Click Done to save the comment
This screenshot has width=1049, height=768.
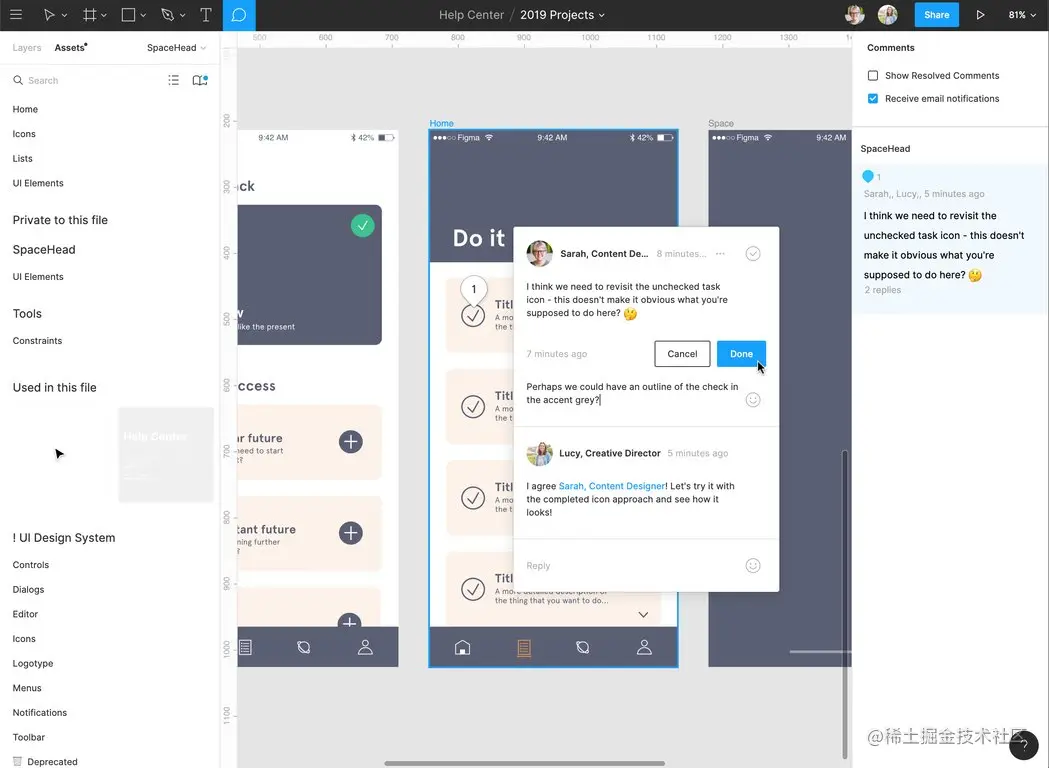(741, 354)
